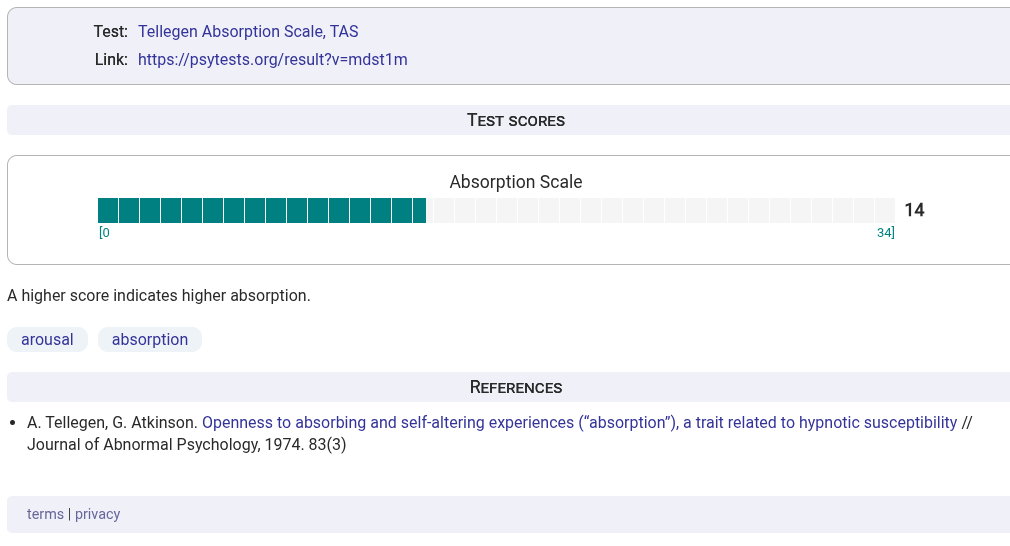Image resolution: width=1010 pixels, height=546 pixels.
Task: Click the scale maximum label 34]
Action: [886, 232]
